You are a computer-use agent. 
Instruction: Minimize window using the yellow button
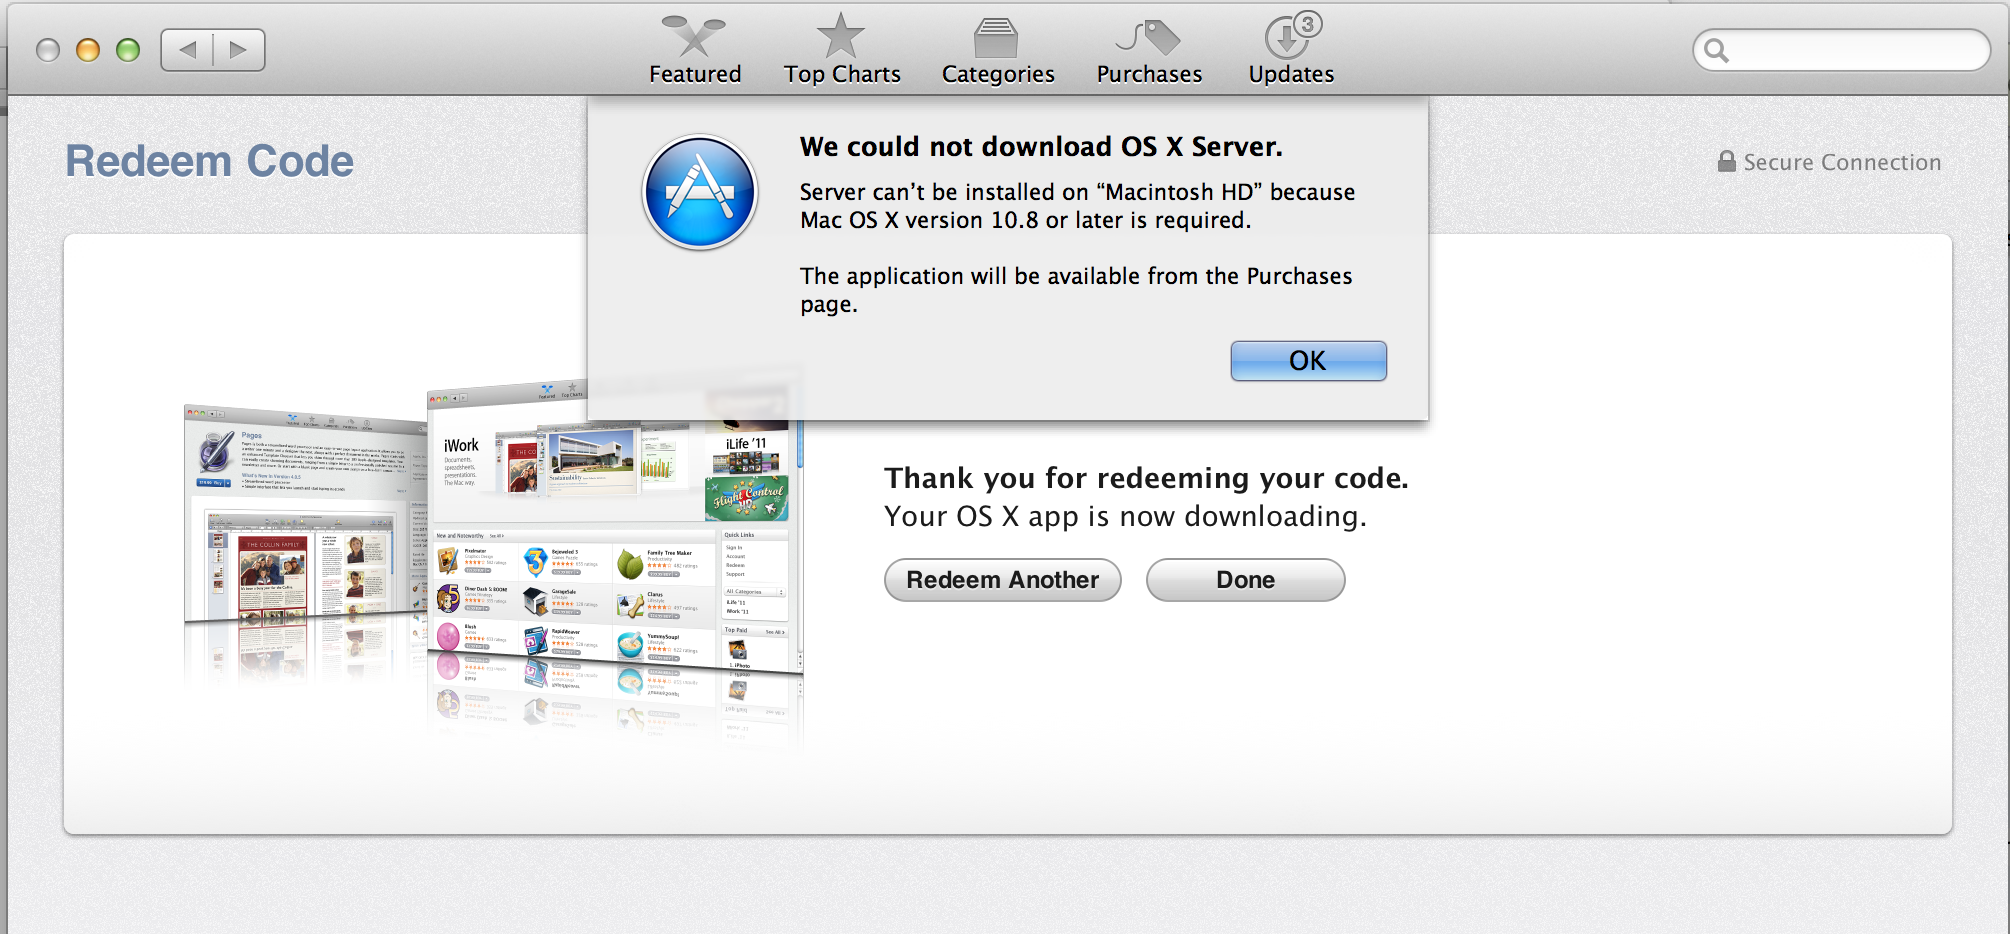click(x=88, y=50)
